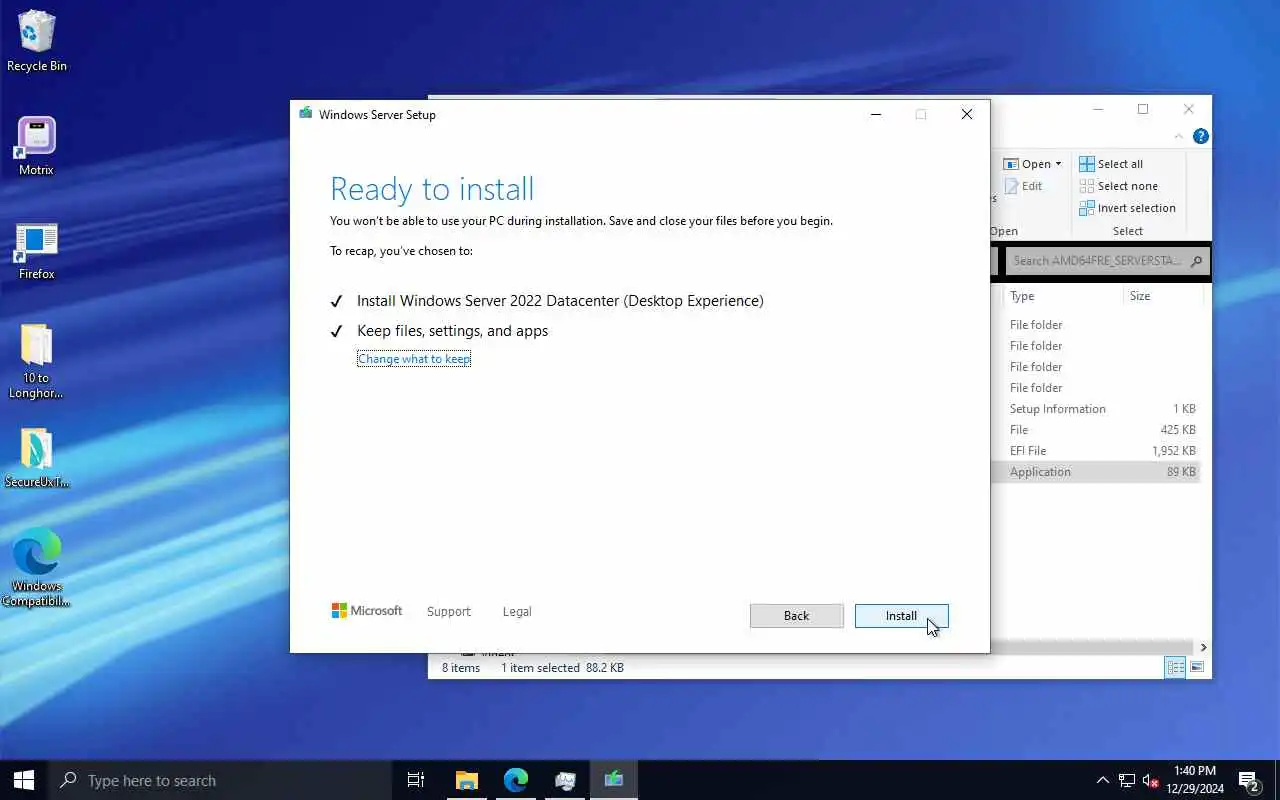1280x800 pixels.
Task: Click the Install button
Action: click(901, 616)
